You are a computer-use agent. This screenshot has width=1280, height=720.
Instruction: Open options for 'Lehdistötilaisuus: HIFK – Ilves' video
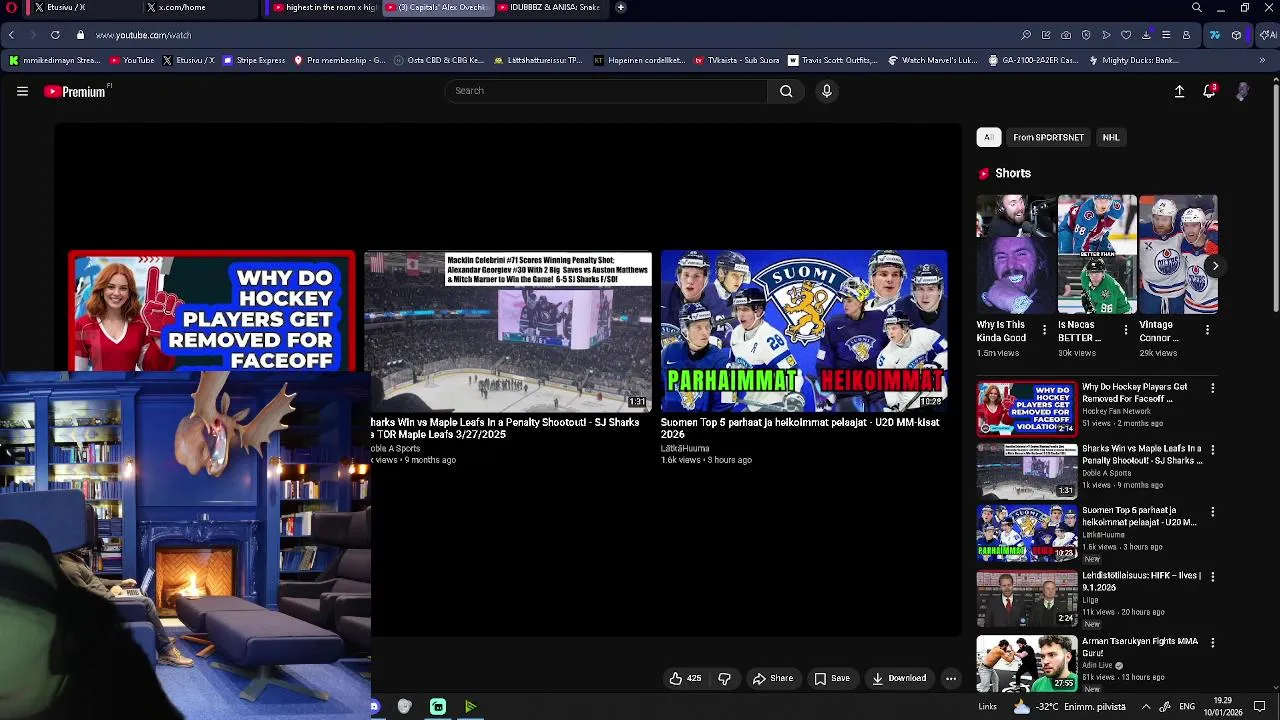[1213, 577]
